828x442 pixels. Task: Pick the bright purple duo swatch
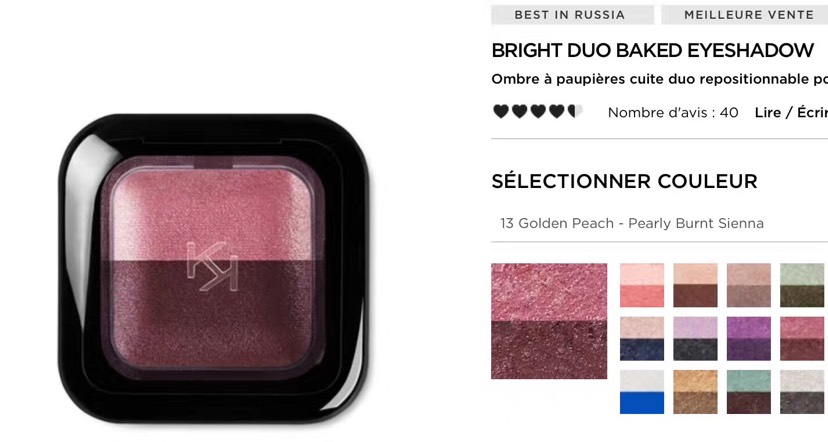pyautogui.click(x=748, y=338)
